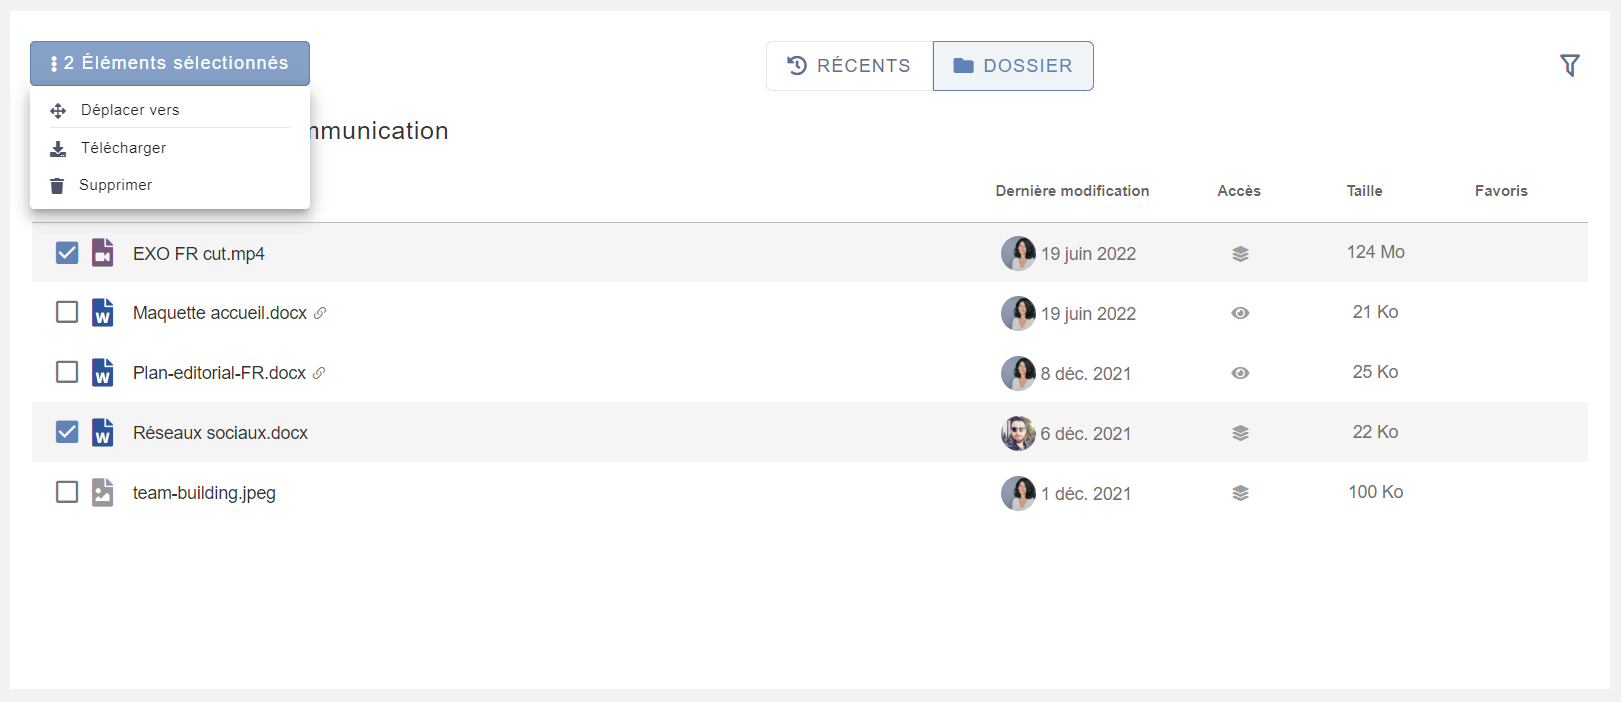Select the team-building.jpeg checkbox
This screenshot has height=702, width=1621.
pos(67,492)
